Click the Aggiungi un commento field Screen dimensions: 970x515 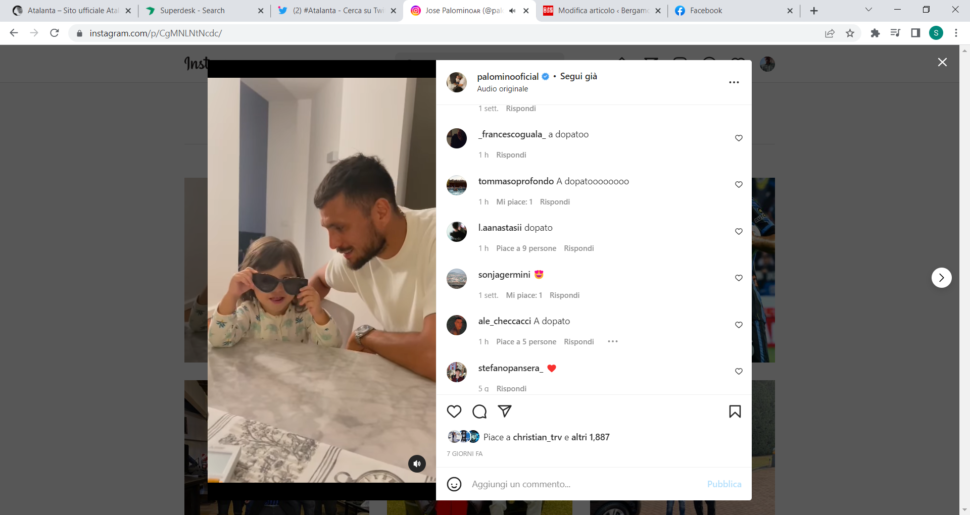point(586,484)
